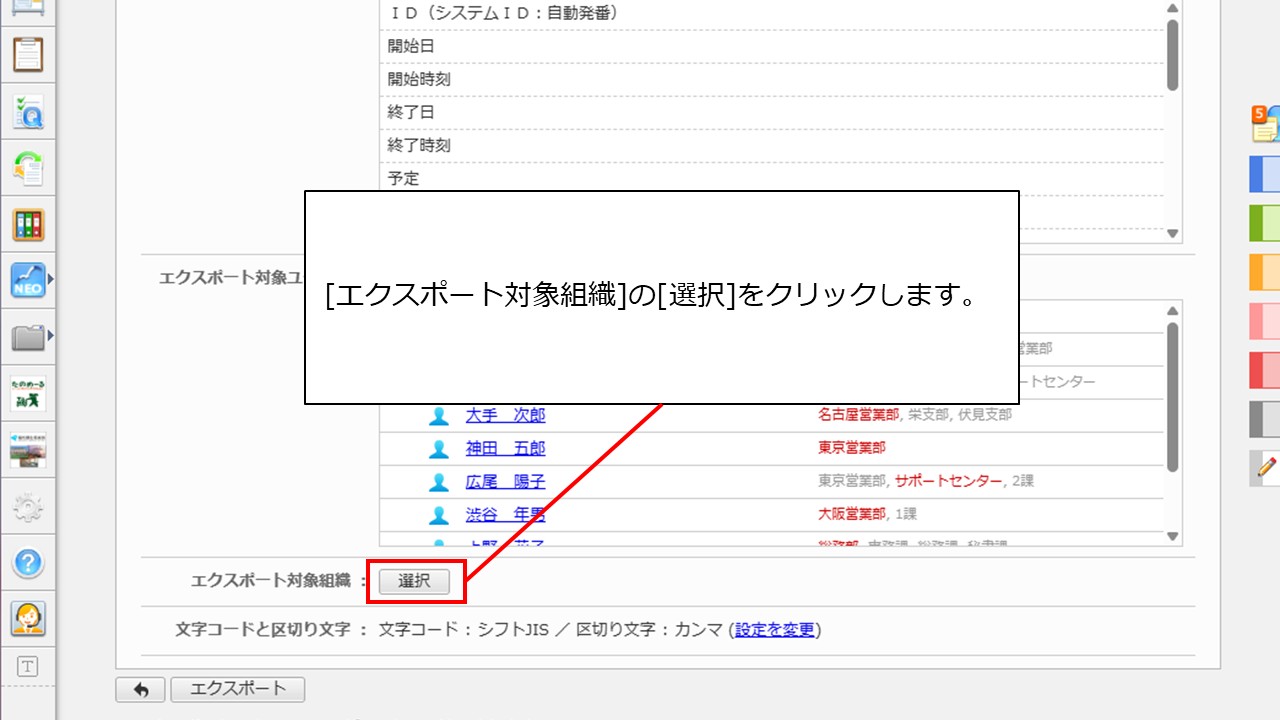Open user link 大手 次郎
Image resolution: width=1280 pixels, height=720 pixels.
tap(506, 415)
